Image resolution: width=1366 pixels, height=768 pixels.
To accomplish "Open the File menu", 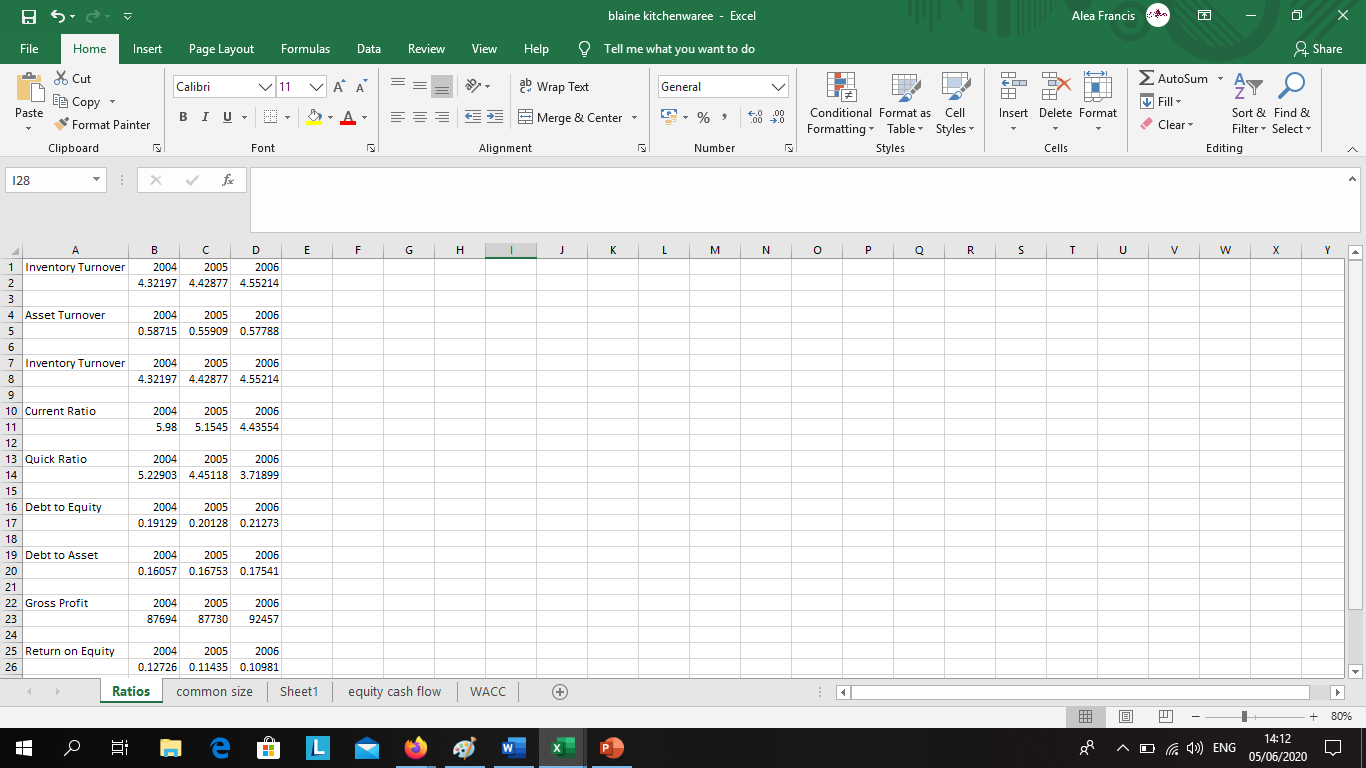I will (29, 49).
